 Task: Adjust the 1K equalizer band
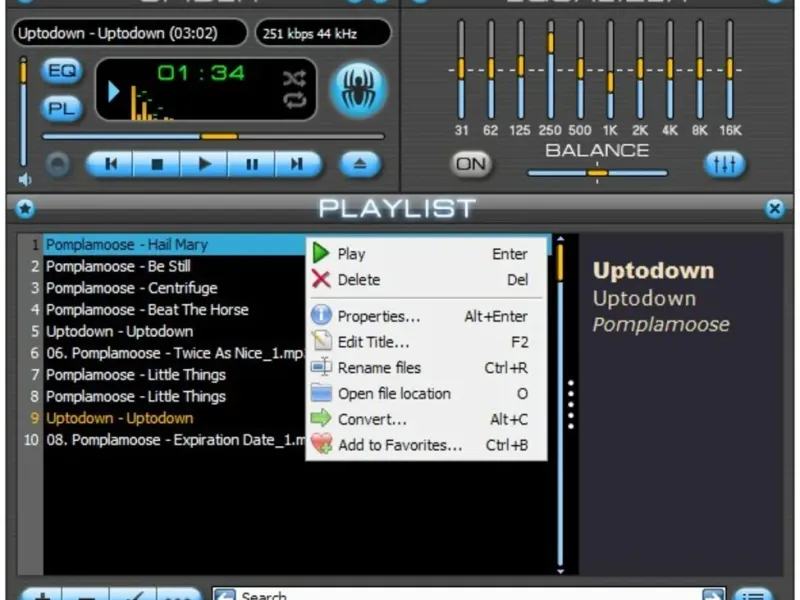tap(610, 69)
